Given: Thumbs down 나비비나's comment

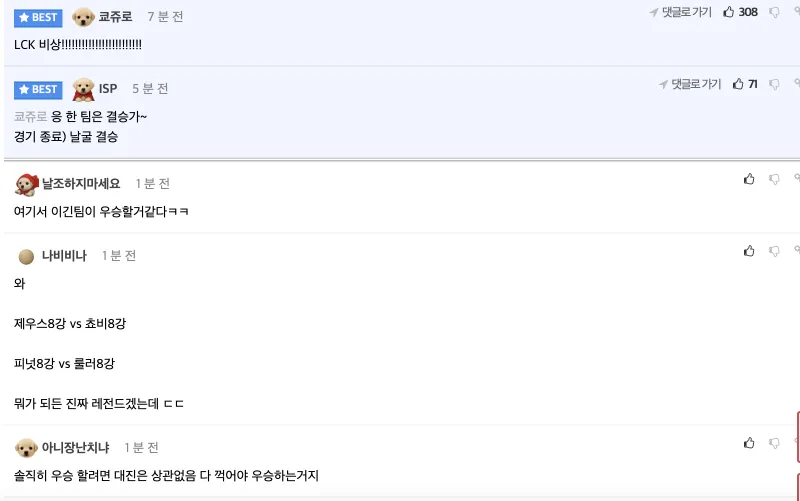Looking at the screenshot, I should [774, 251].
